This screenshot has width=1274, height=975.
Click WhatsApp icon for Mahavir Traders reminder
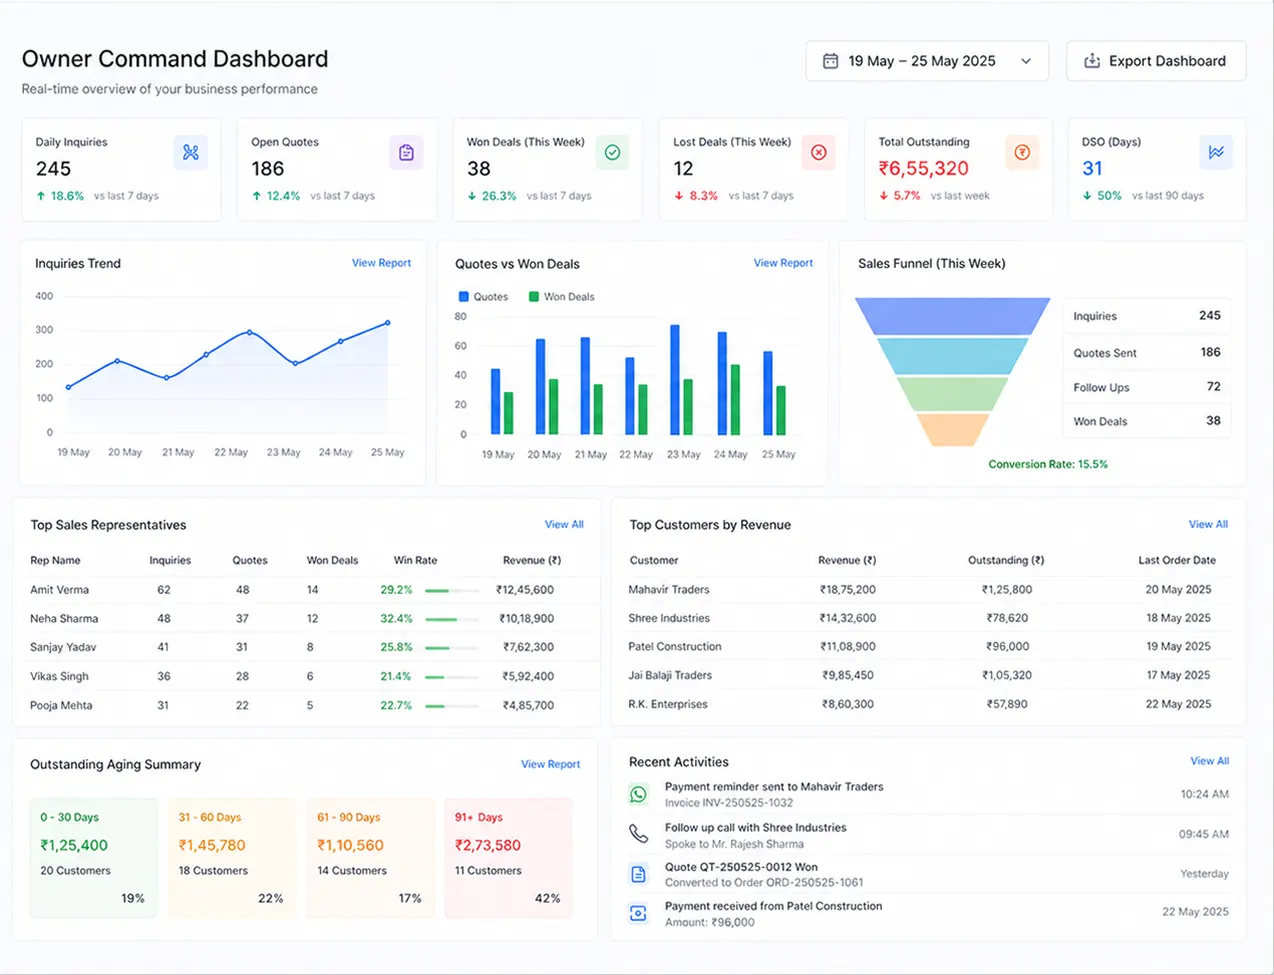click(638, 795)
